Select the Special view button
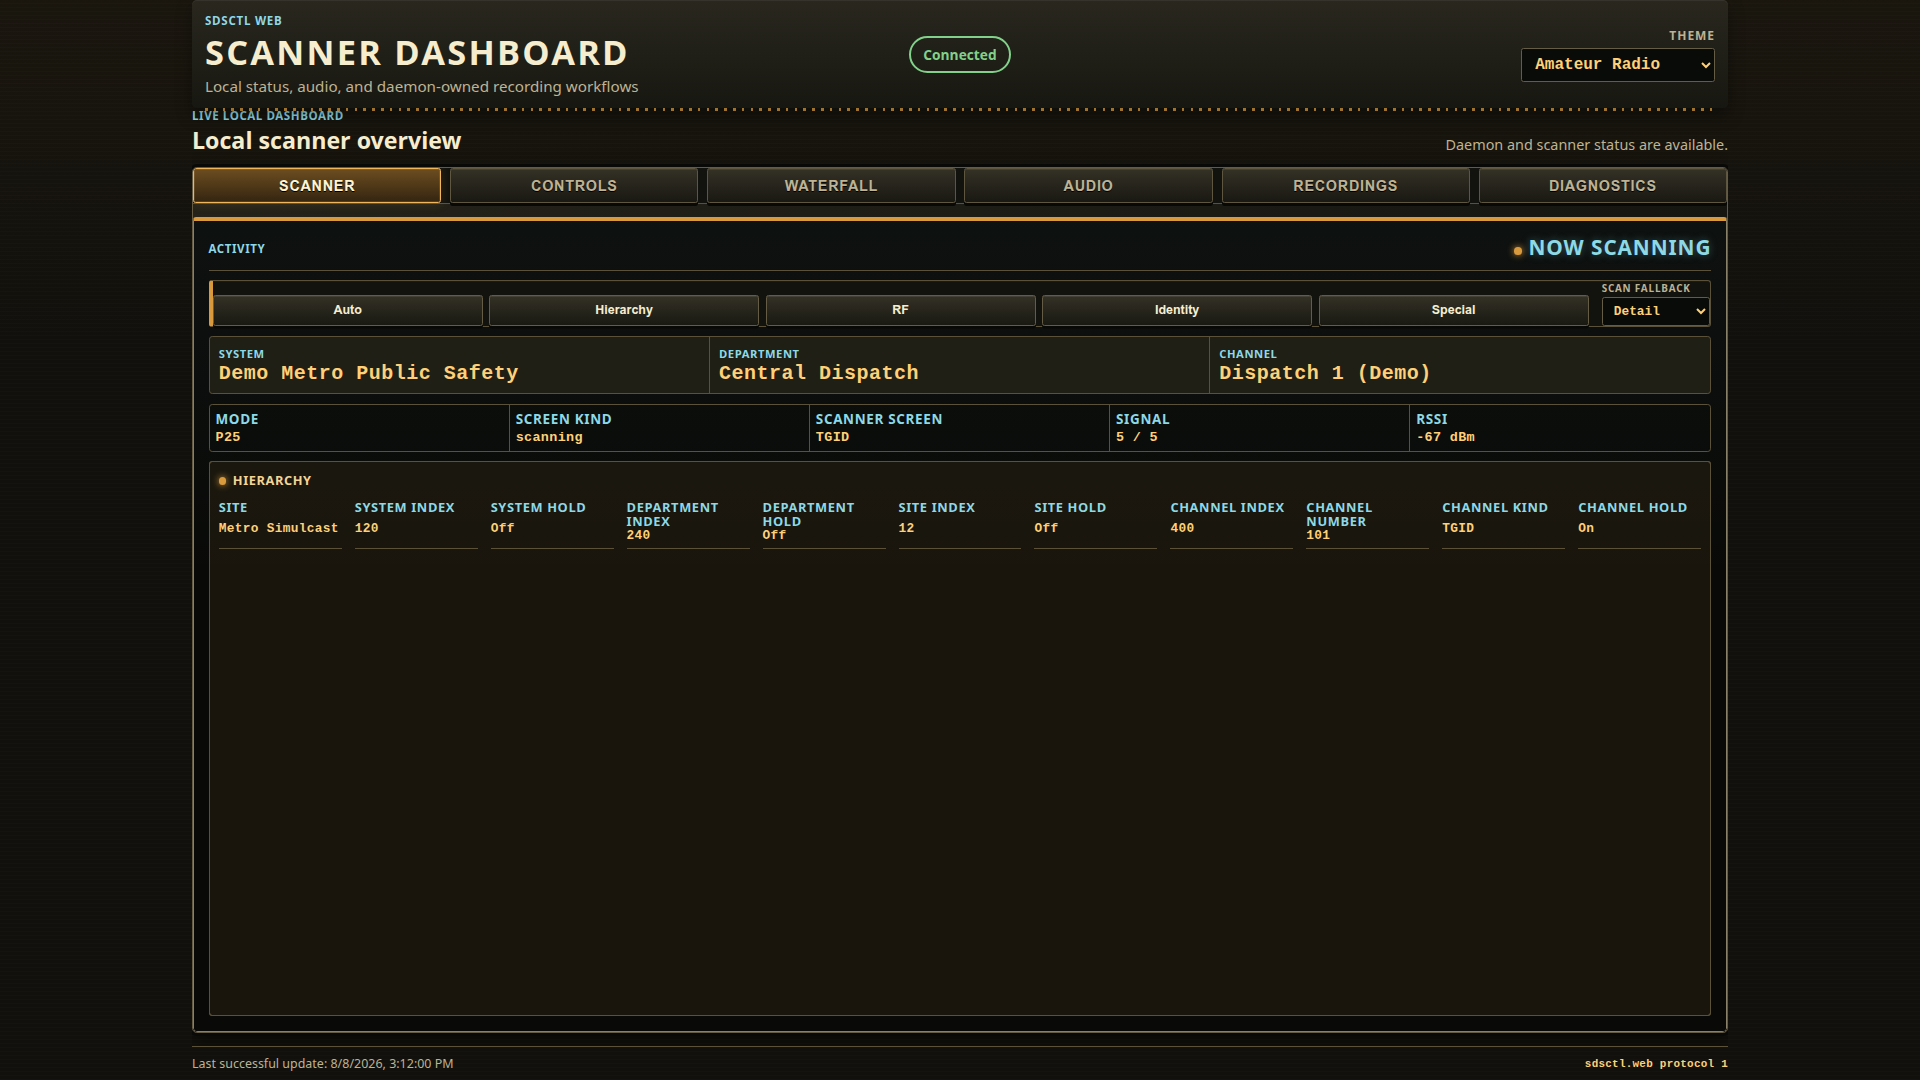The height and width of the screenshot is (1080, 1920). pyautogui.click(x=1453, y=310)
